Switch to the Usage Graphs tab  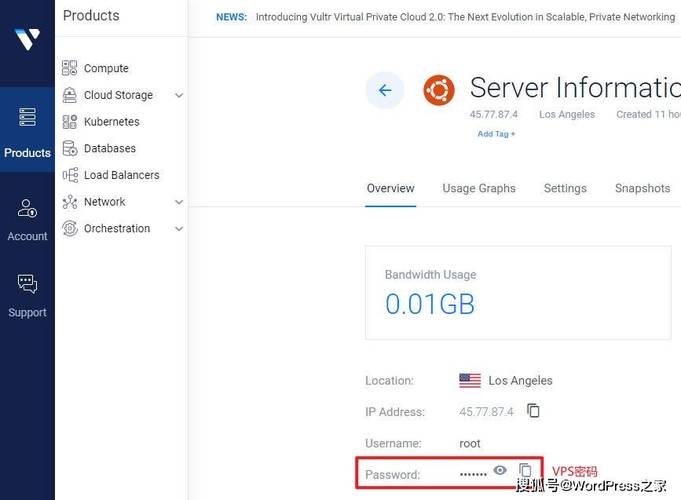tap(479, 188)
